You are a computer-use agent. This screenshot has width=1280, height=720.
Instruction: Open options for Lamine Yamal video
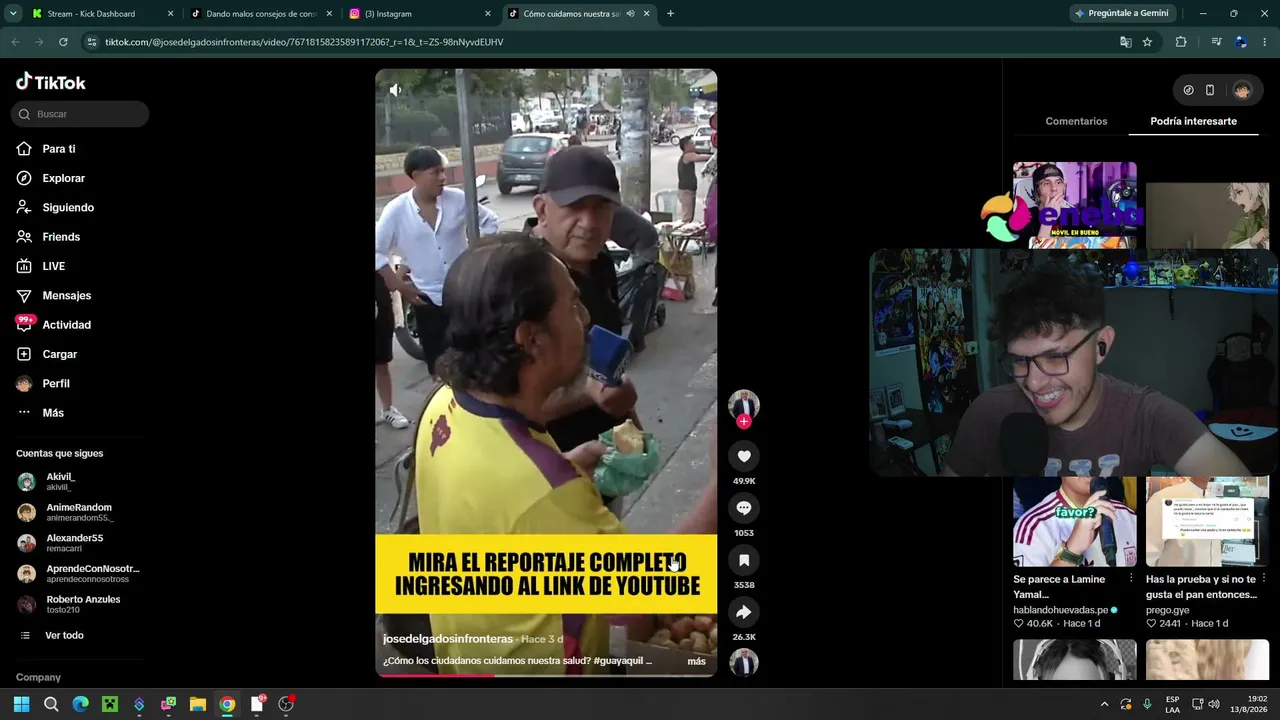[1131, 578]
